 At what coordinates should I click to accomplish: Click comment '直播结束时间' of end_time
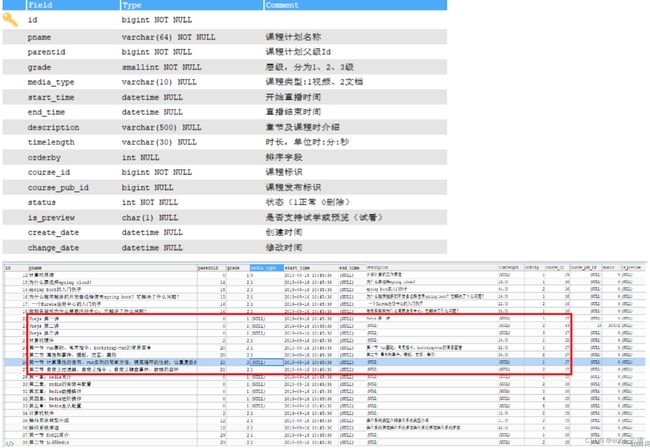(x=293, y=112)
